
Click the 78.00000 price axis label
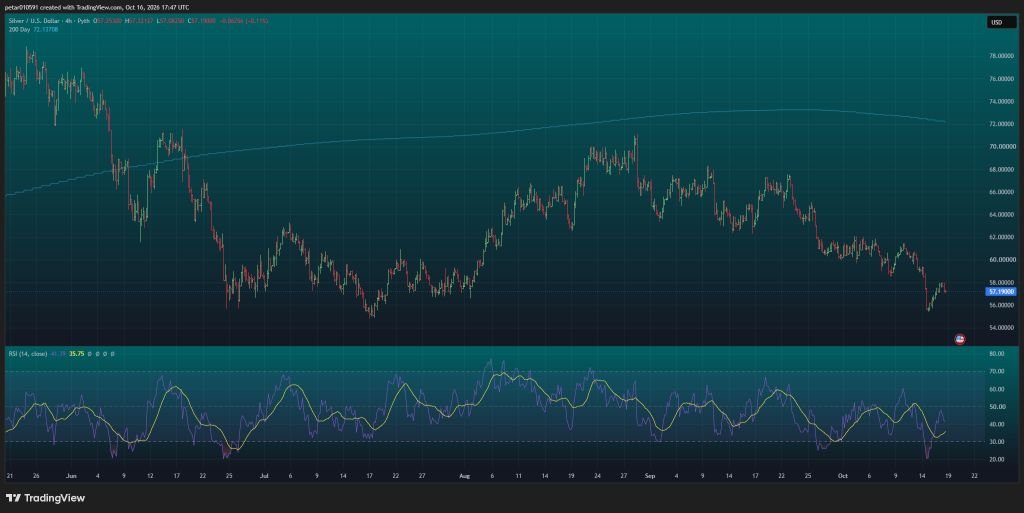[1001, 56]
